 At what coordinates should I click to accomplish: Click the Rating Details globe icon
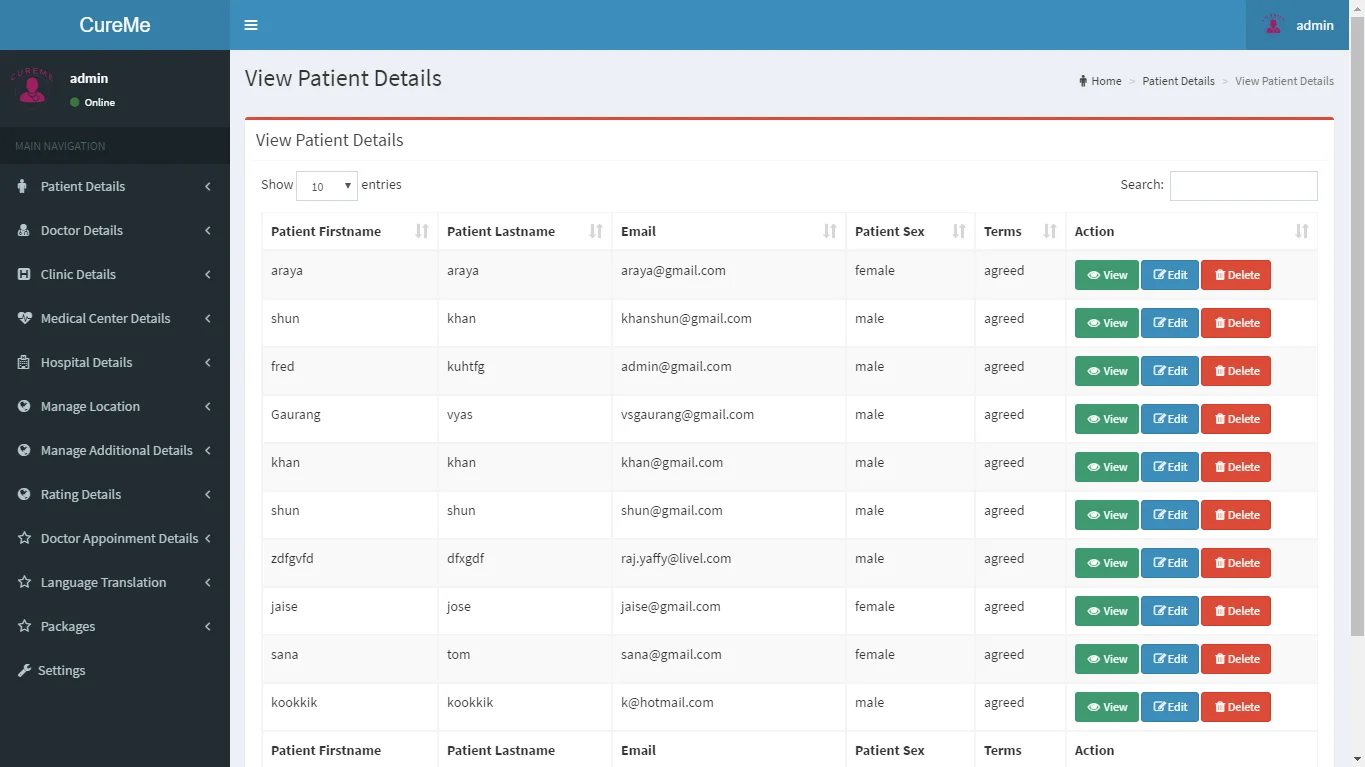[24, 494]
